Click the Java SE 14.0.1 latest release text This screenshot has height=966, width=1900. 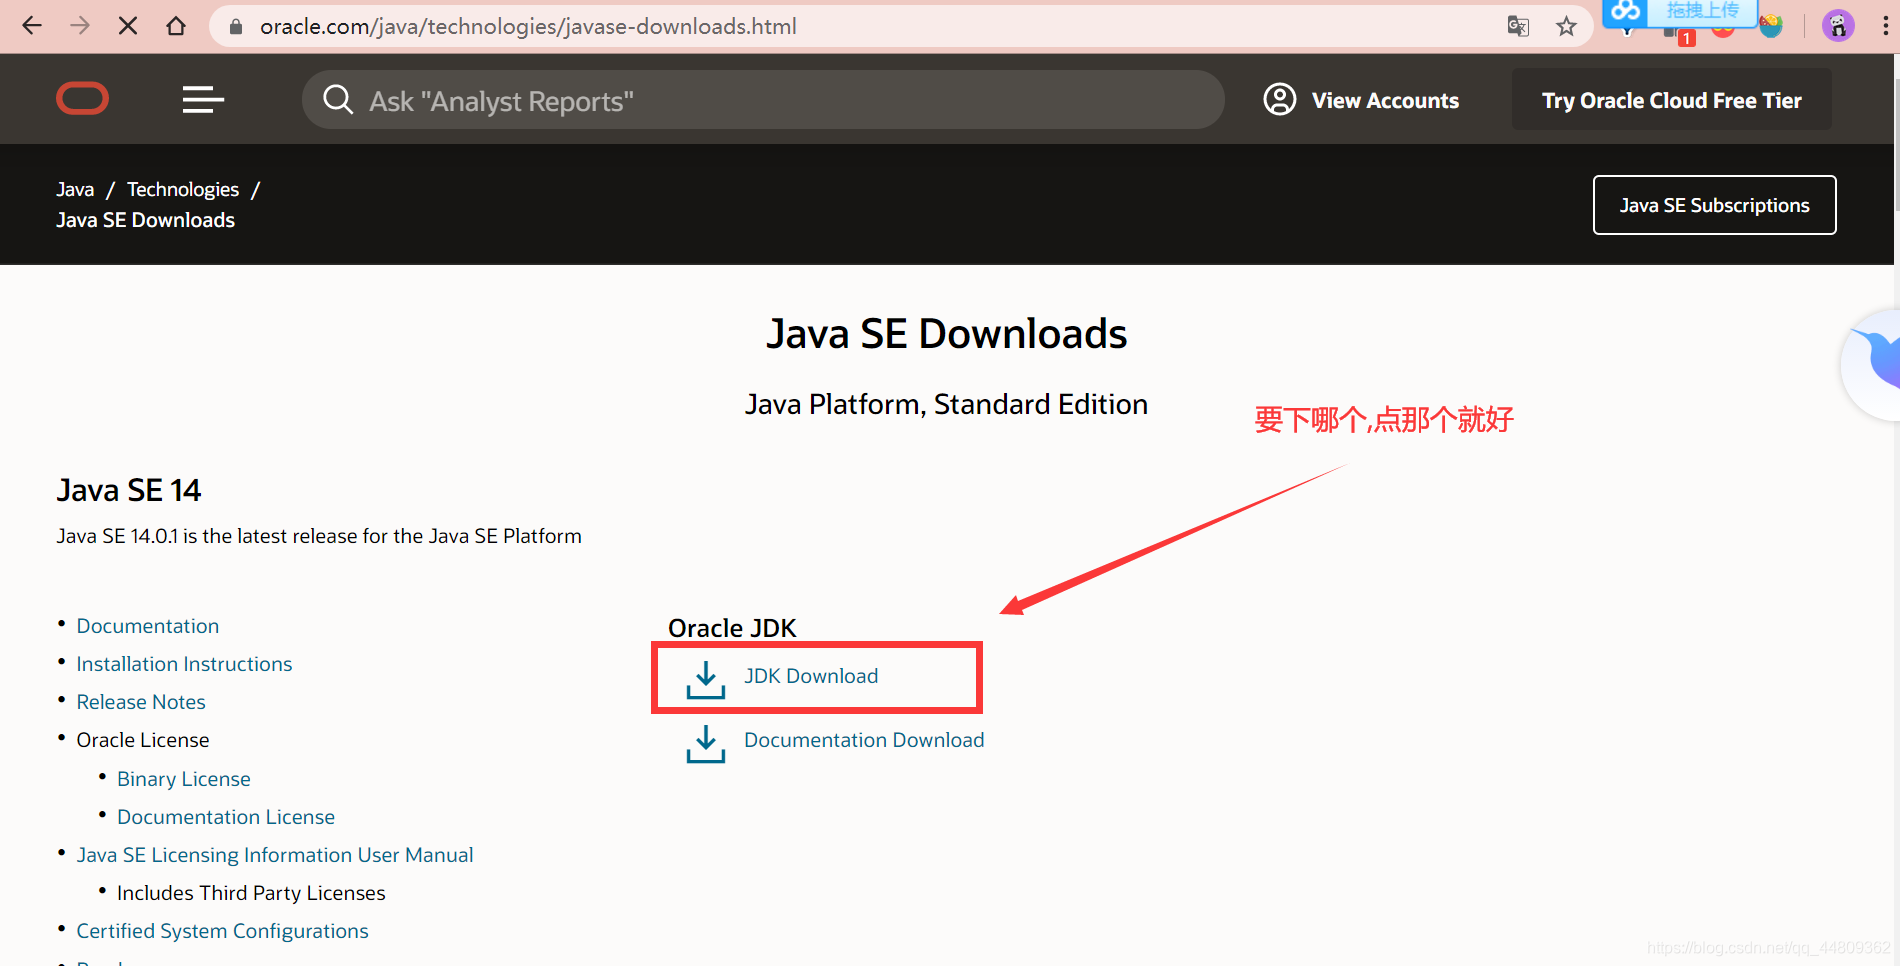(319, 536)
